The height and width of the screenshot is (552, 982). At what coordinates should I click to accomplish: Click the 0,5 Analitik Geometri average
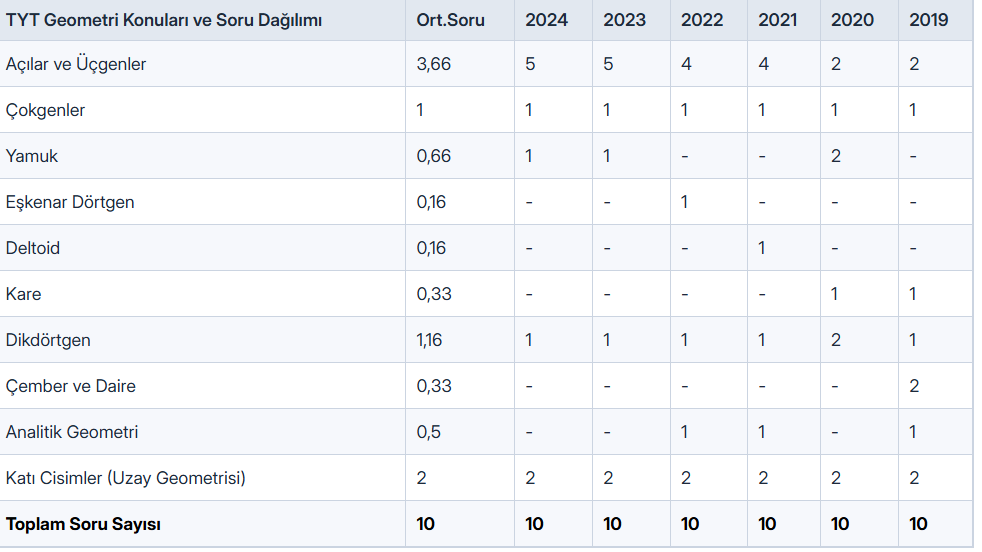(x=428, y=432)
